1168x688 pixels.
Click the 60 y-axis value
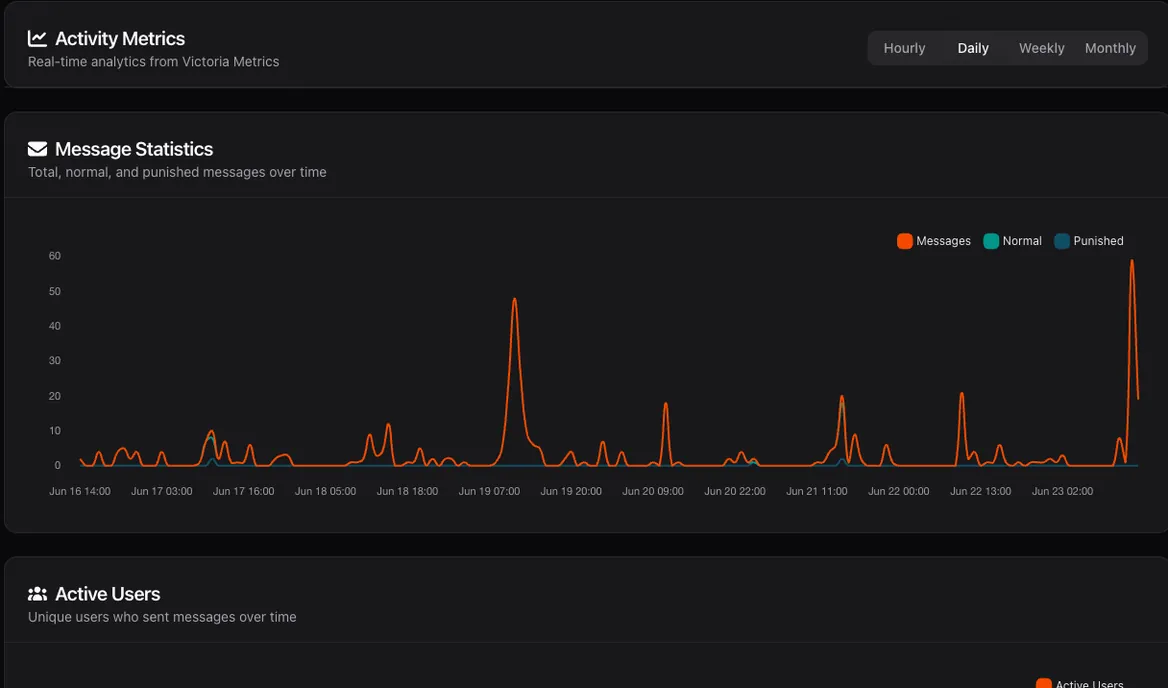(54, 256)
